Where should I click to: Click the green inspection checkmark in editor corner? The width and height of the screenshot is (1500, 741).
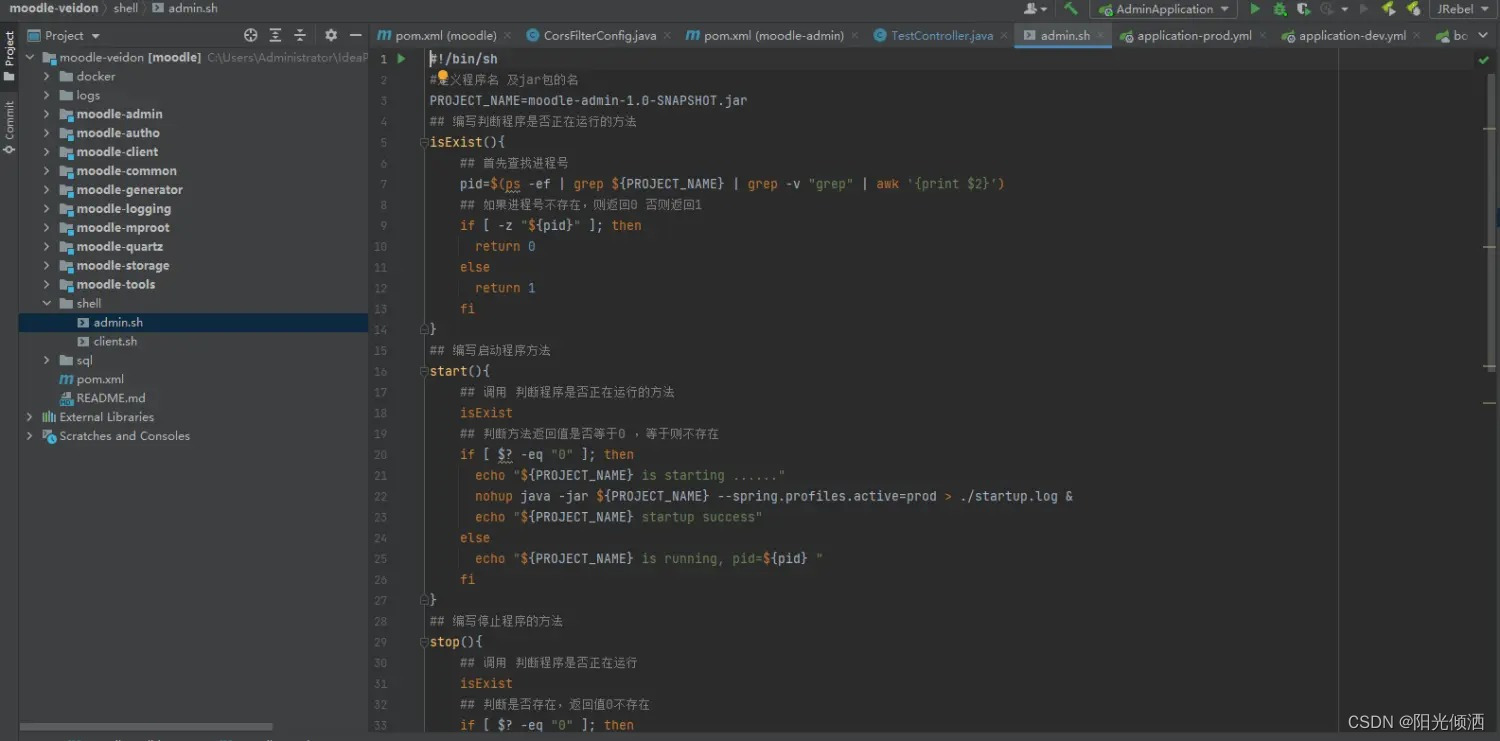1483,60
